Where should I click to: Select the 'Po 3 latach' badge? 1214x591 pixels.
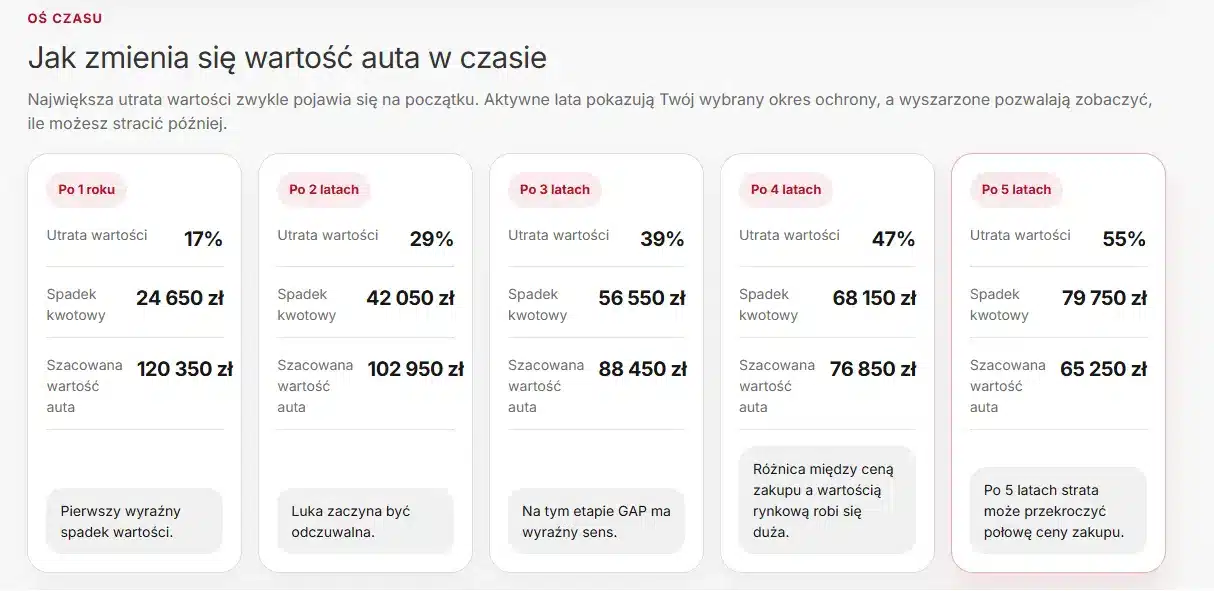[555, 189]
